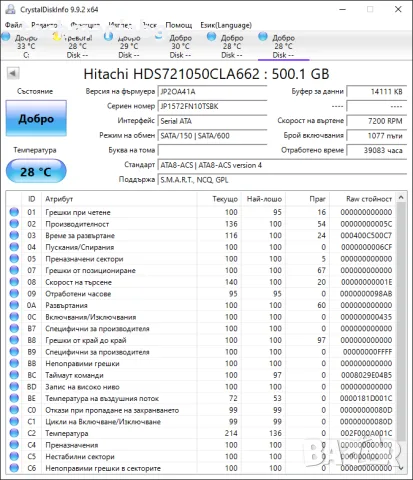Open the Език(Language) menu
Viewport: 413px width, 480px height.
pyautogui.click(x=226, y=25)
